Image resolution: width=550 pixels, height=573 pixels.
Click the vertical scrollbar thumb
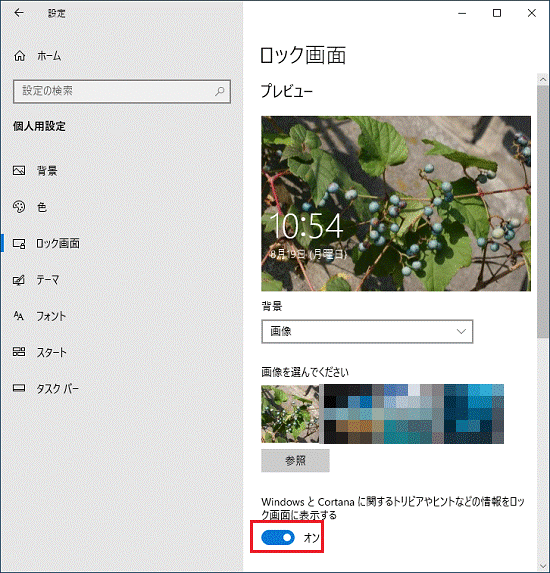coord(543,212)
